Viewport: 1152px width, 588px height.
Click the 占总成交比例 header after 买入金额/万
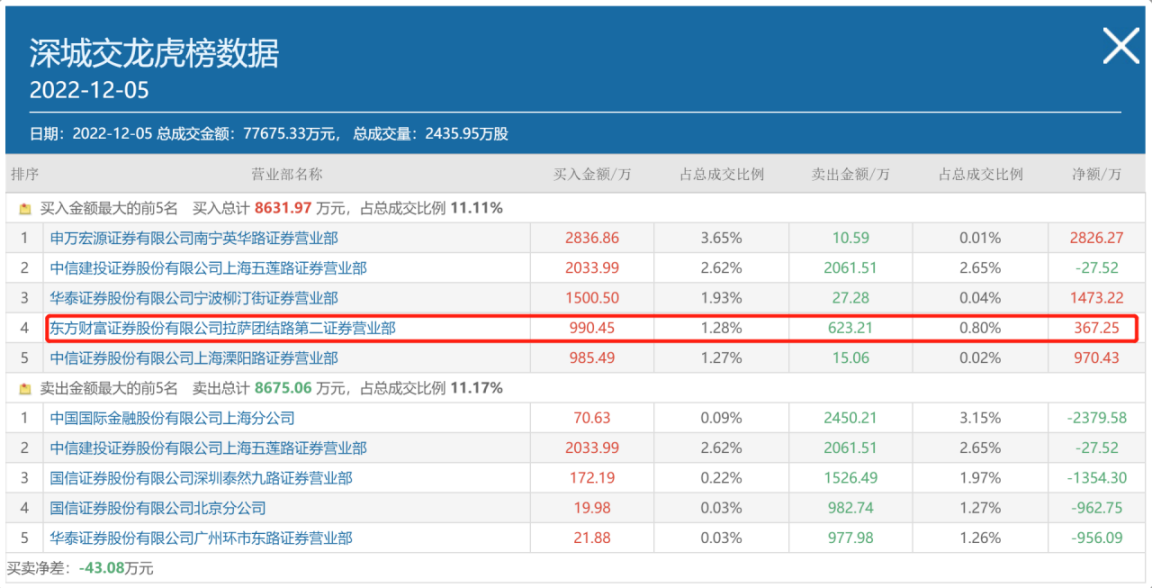721,174
